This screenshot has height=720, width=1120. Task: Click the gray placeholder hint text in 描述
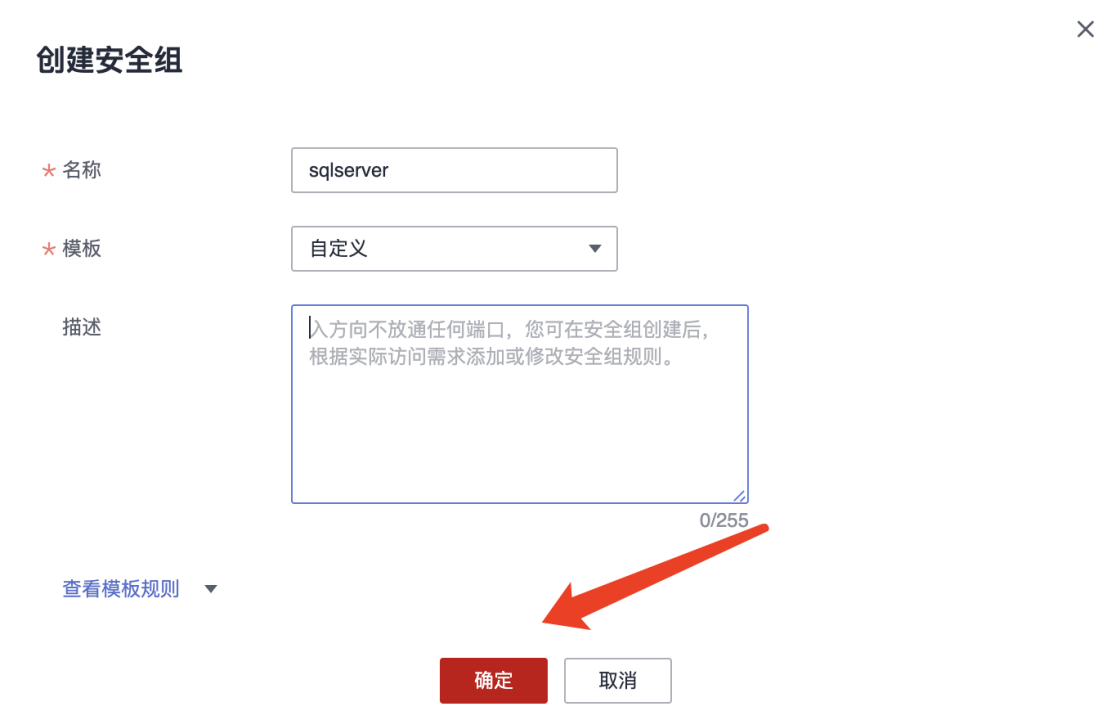click(509, 343)
